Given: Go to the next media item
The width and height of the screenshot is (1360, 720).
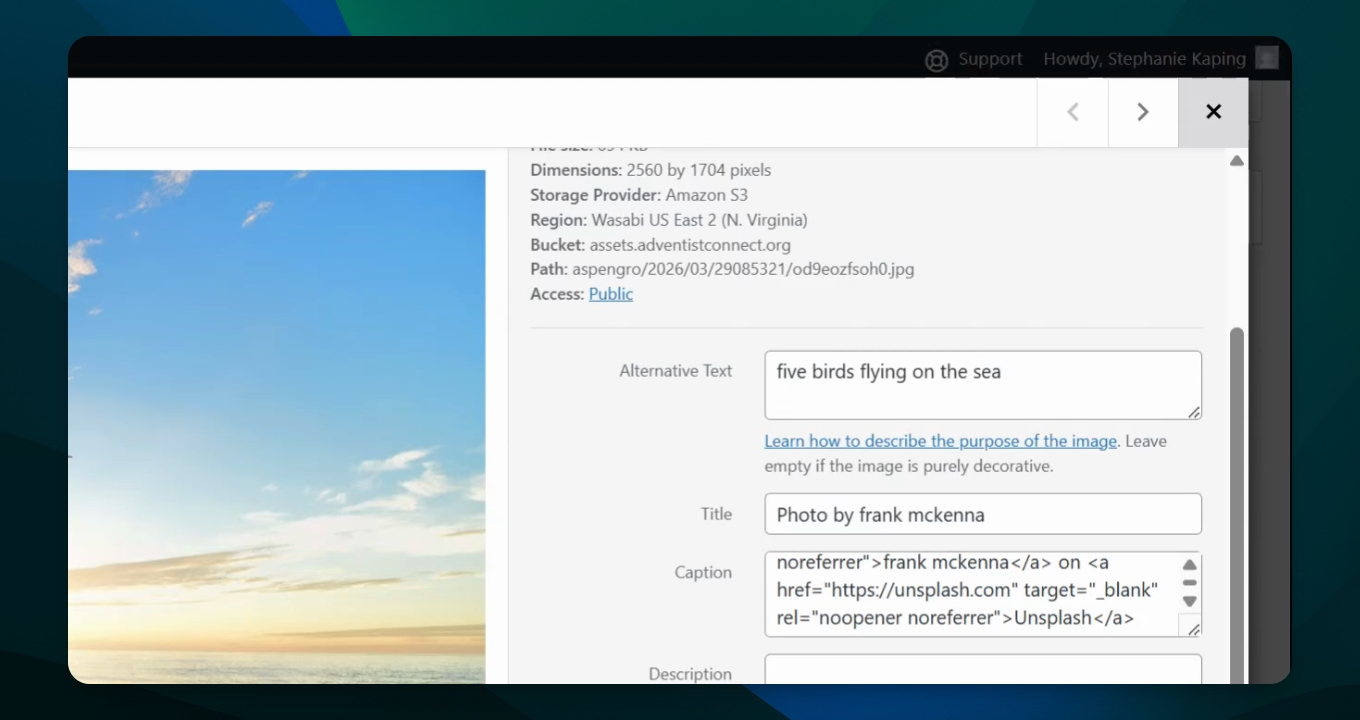Looking at the screenshot, I should click(x=1143, y=112).
